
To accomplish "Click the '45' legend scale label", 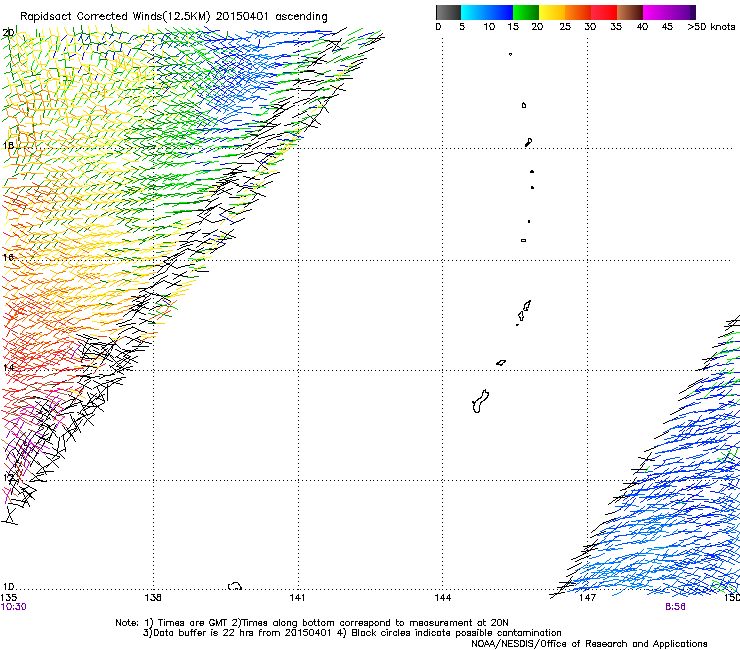I will coord(667,27).
